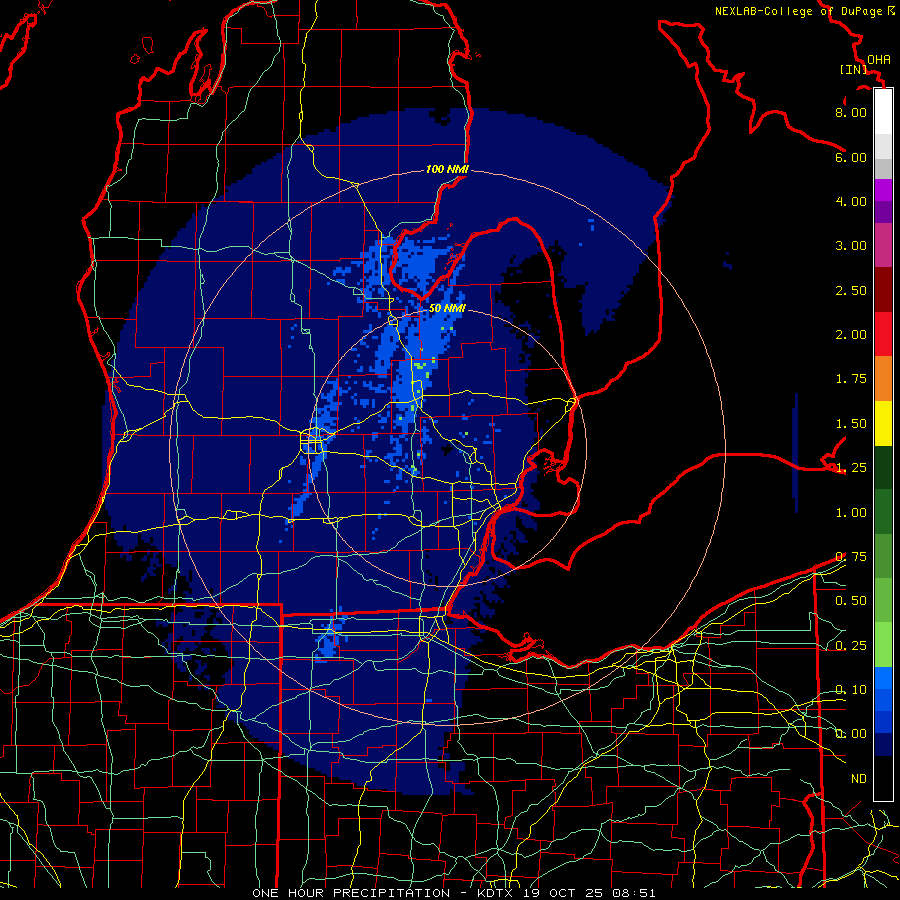Image resolution: width=900 pixels, height=900 pixels.
Task: Click the 50 NMI range ring label
Action: click(x=447, y=308)
